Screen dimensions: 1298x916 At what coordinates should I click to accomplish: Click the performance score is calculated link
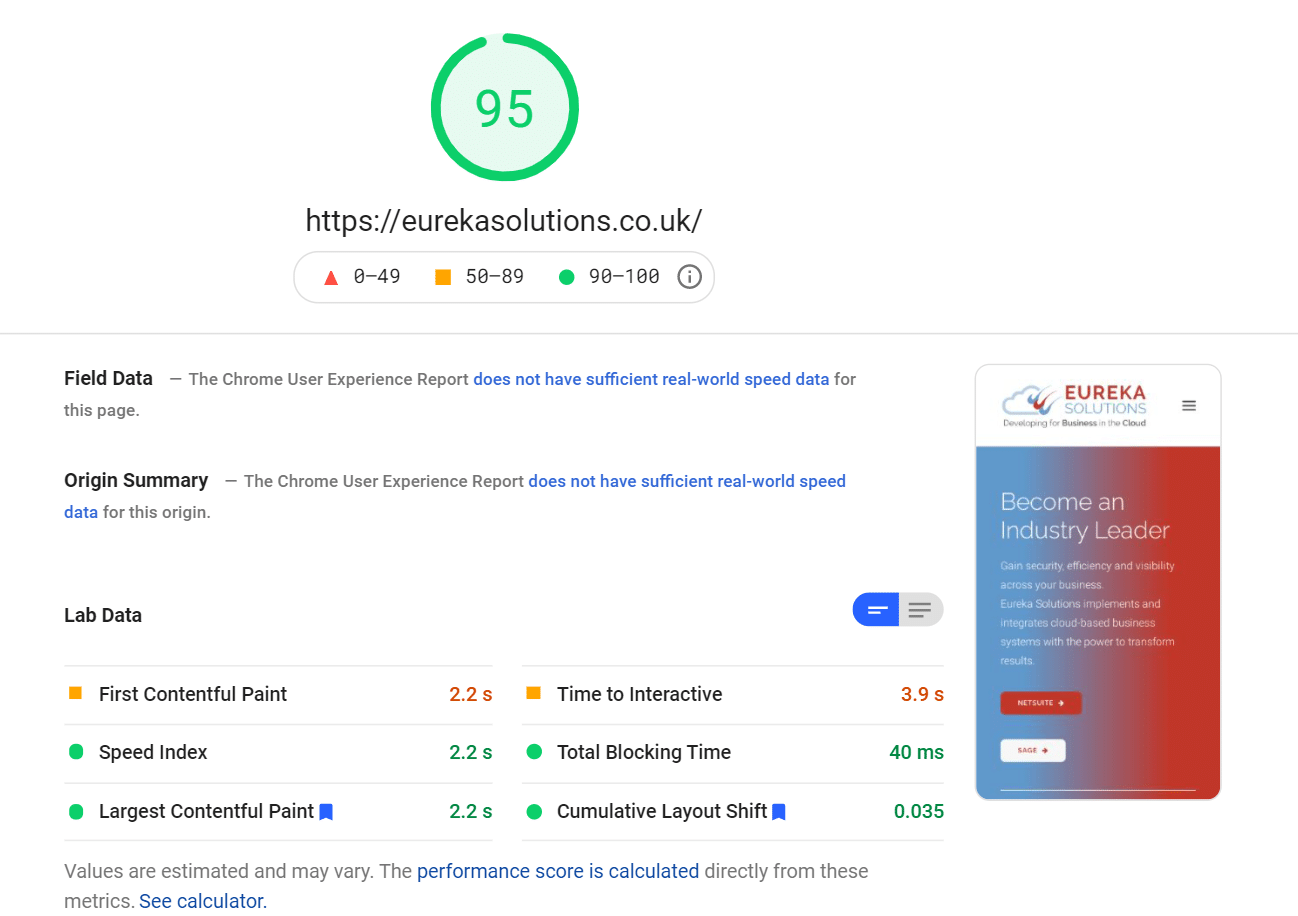click(x=557, y=871)
